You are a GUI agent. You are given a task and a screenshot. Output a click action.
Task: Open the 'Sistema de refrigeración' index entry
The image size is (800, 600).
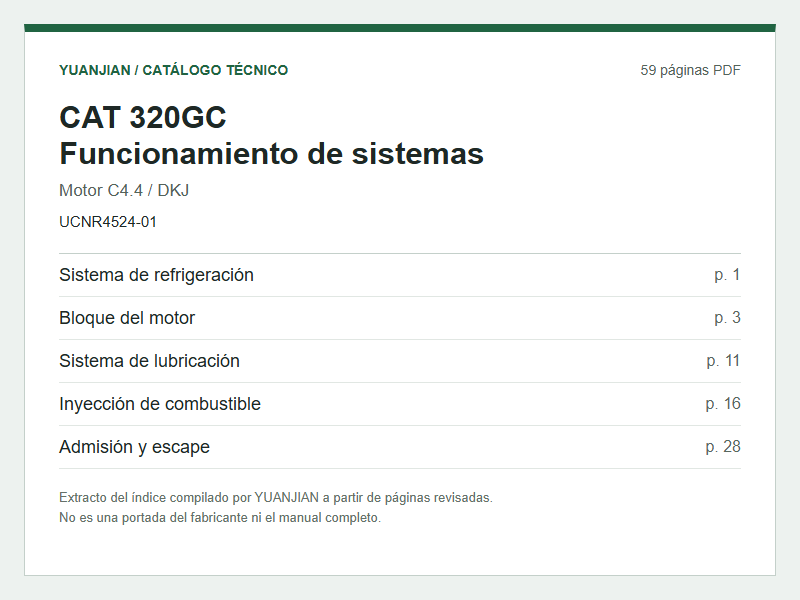pyautogui.click(x=400, y=275)
